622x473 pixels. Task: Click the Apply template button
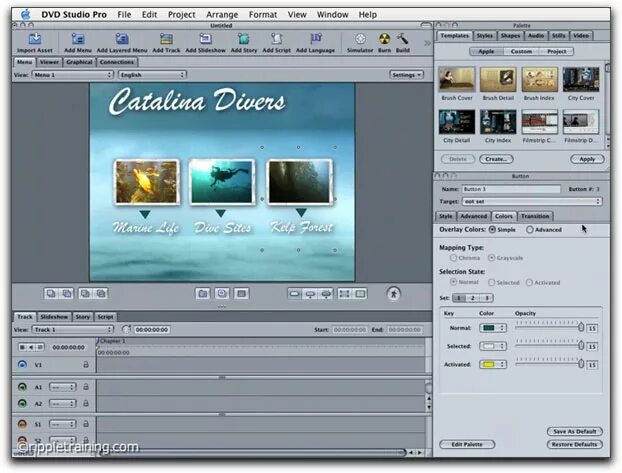587,159
